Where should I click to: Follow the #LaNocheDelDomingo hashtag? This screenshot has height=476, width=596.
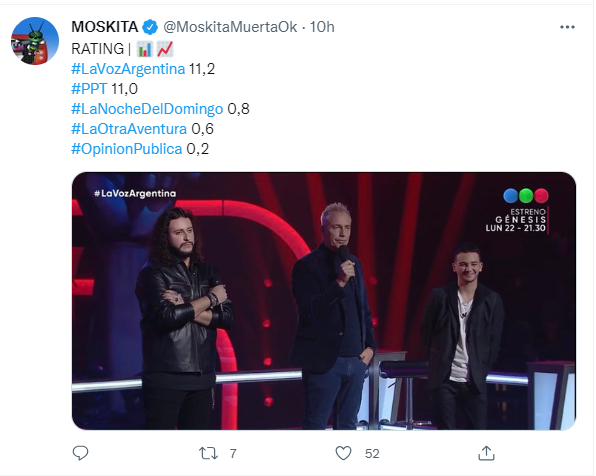pyautogui.click(x=147, y=109)
